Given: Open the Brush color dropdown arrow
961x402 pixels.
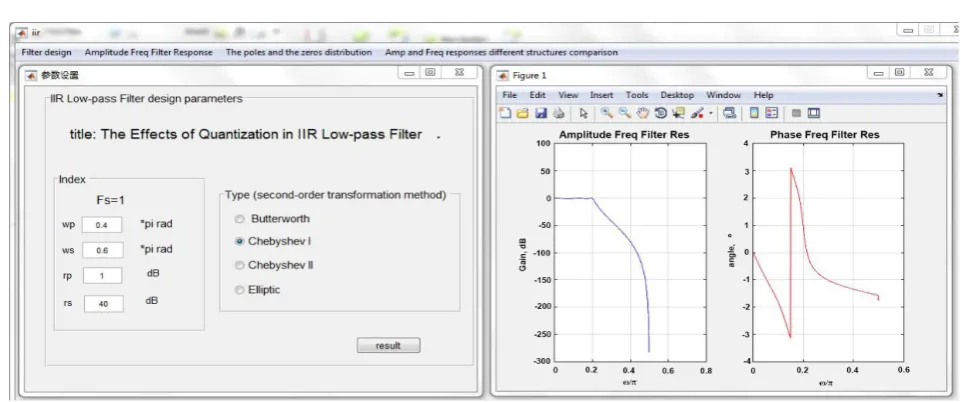Looking at the screenshot, I should pos(710,113).
